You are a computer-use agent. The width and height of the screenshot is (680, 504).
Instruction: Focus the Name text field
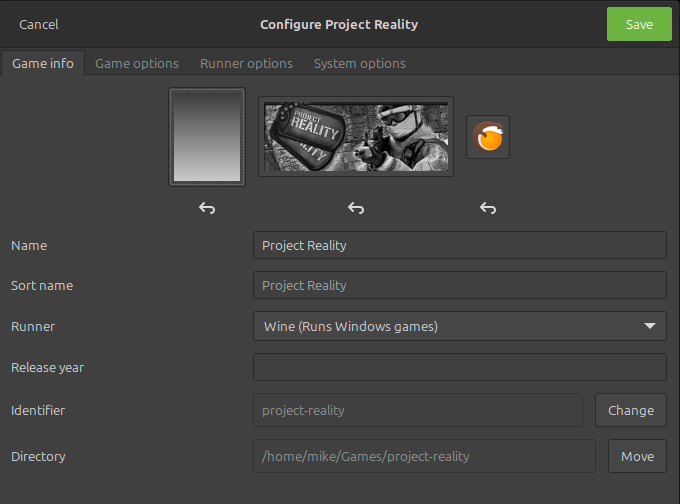click(x=459, y=245)
